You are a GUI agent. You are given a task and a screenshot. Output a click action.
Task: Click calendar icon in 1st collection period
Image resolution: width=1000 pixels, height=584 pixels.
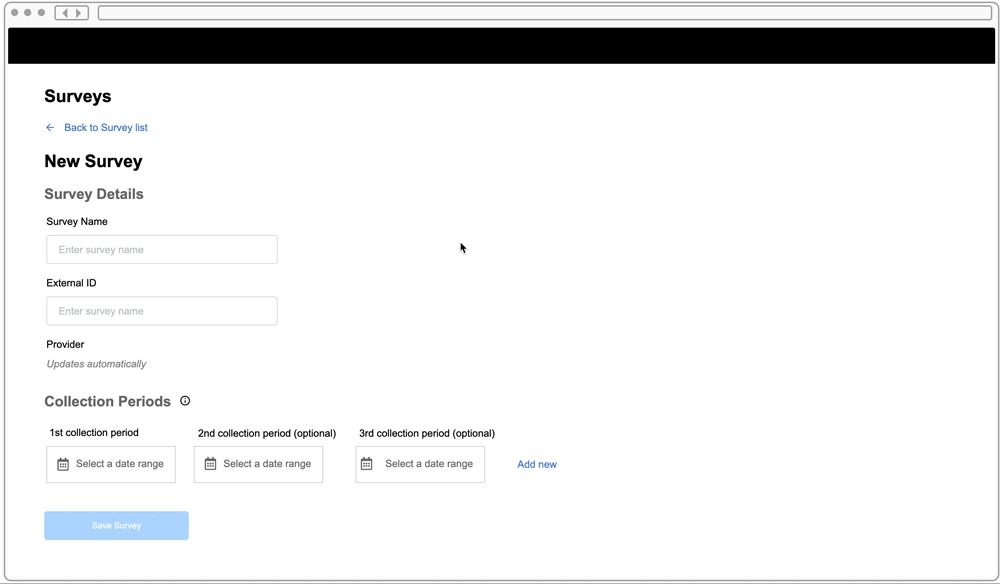(x=63, y=464)
